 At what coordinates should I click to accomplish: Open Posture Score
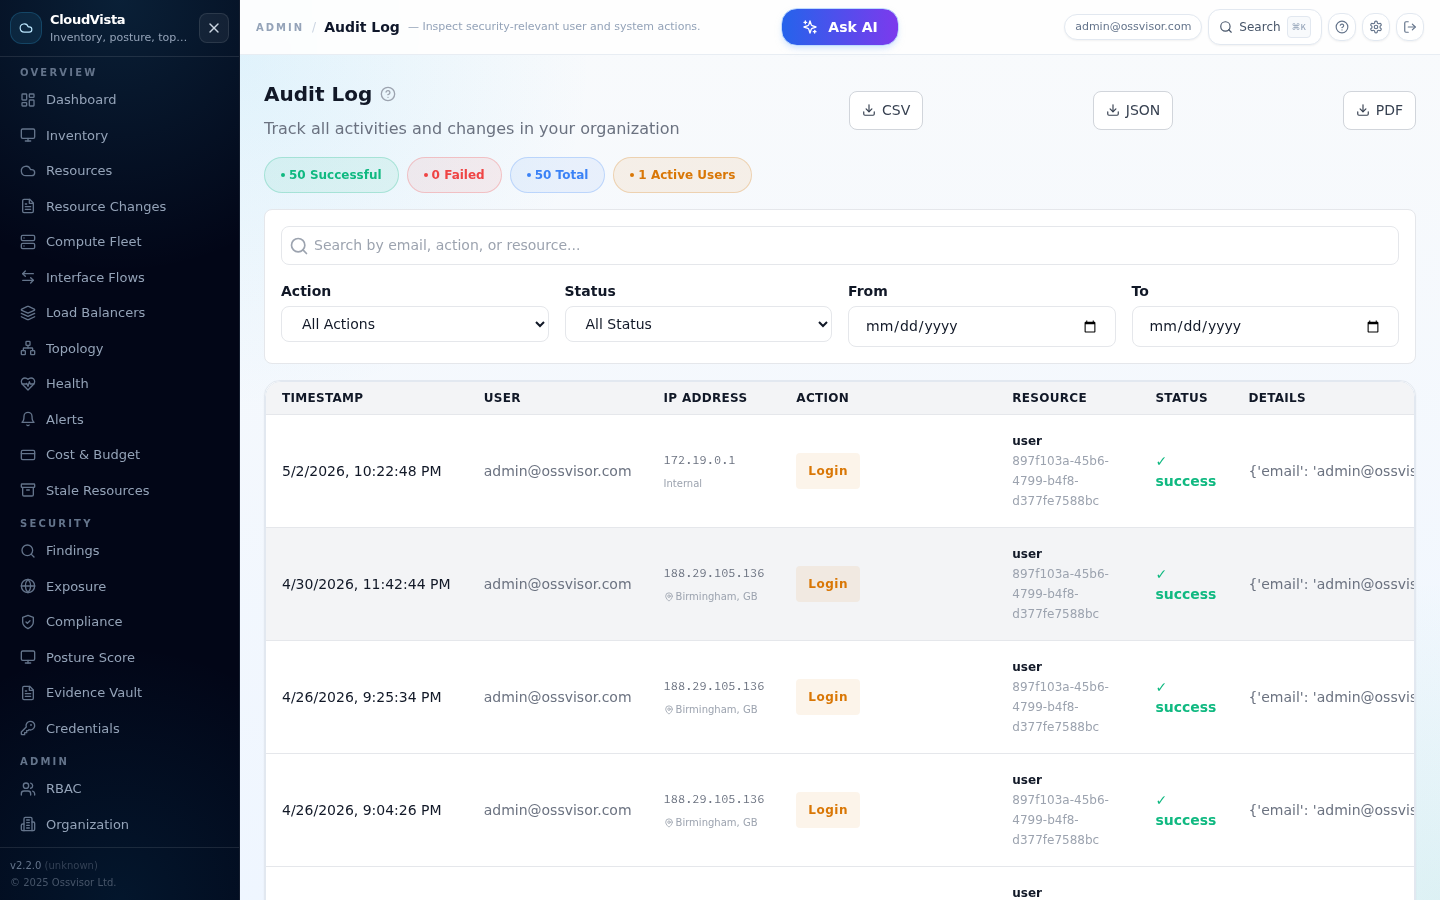pos(120,657)
